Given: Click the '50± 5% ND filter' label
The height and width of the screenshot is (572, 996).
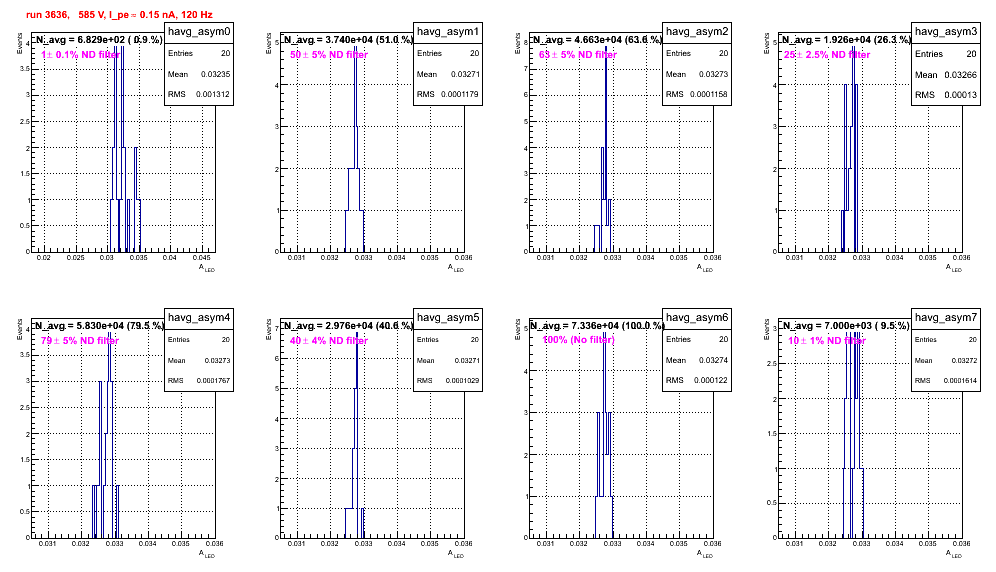Looking at the screenshot, I should [x=329, y=55].
